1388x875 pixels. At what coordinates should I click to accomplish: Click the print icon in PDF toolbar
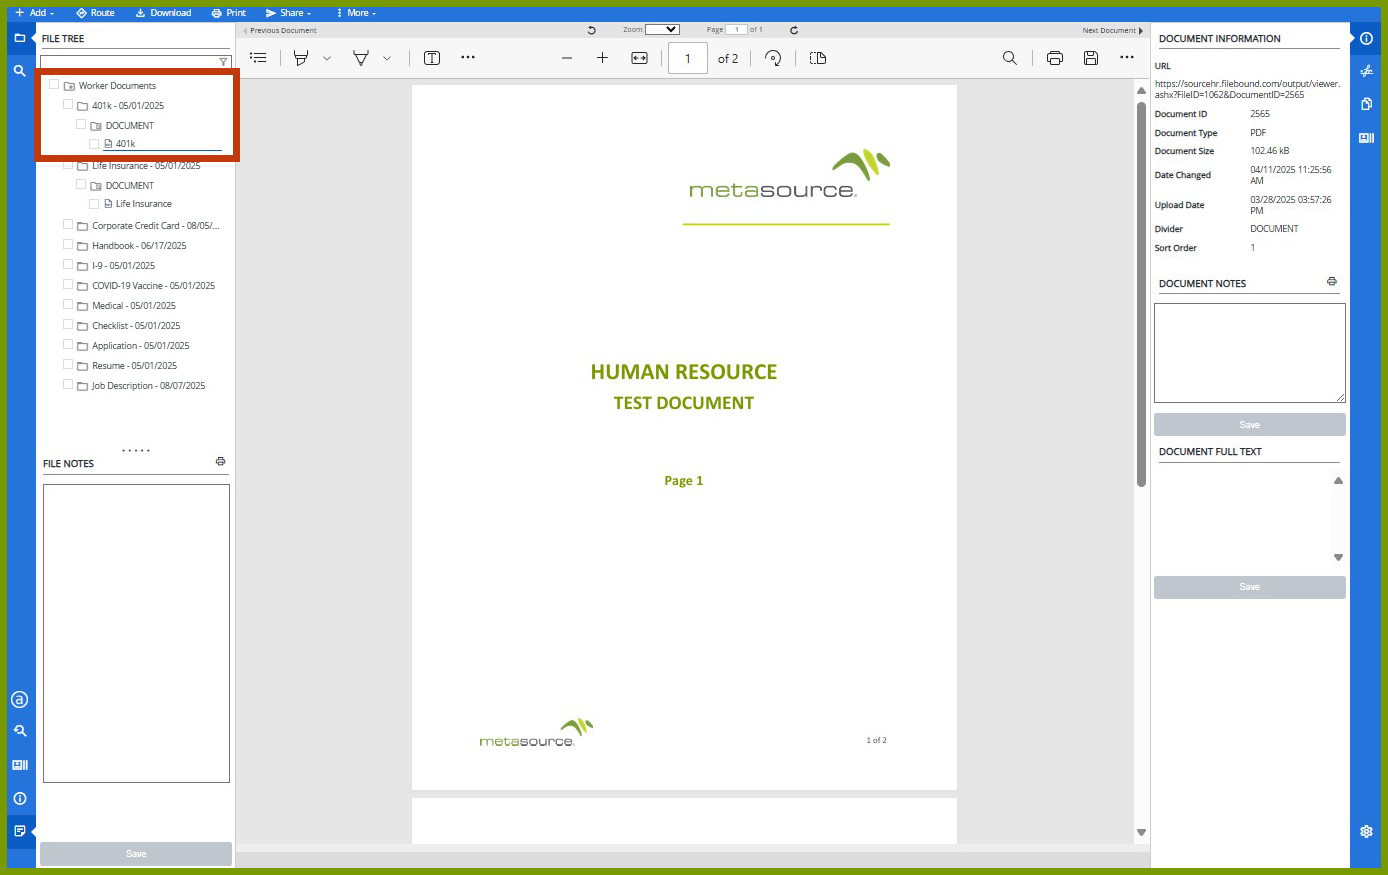pyautogui.click(x=1055, y=58)
